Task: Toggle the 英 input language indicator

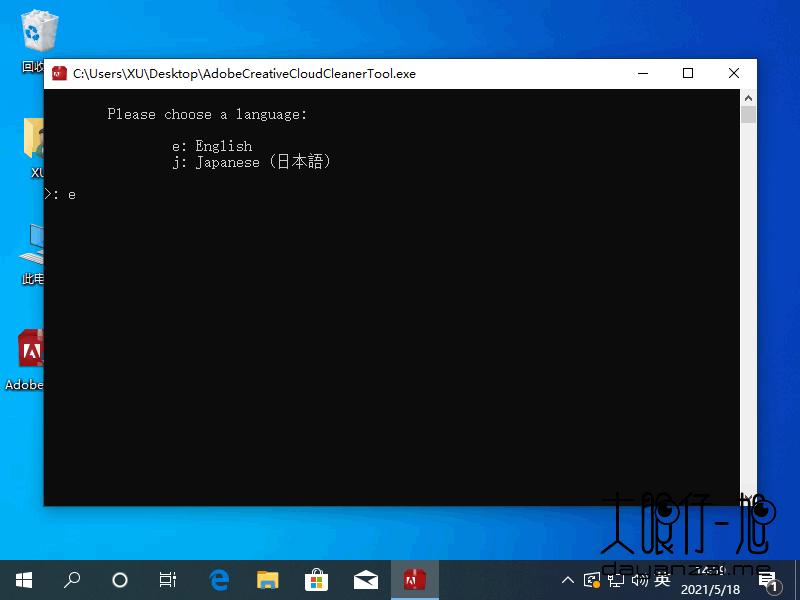Action: (x=662, y=579)
